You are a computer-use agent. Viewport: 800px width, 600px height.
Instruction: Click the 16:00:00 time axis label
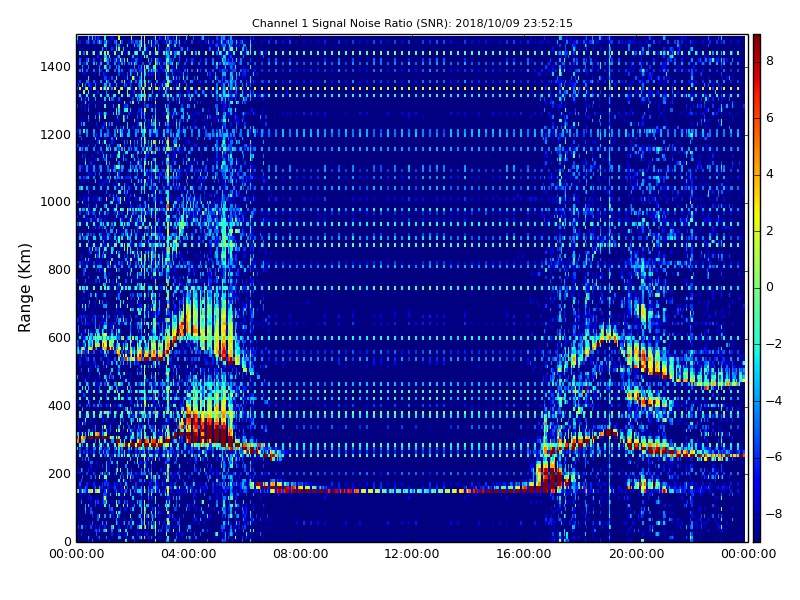tap(524, 554)
